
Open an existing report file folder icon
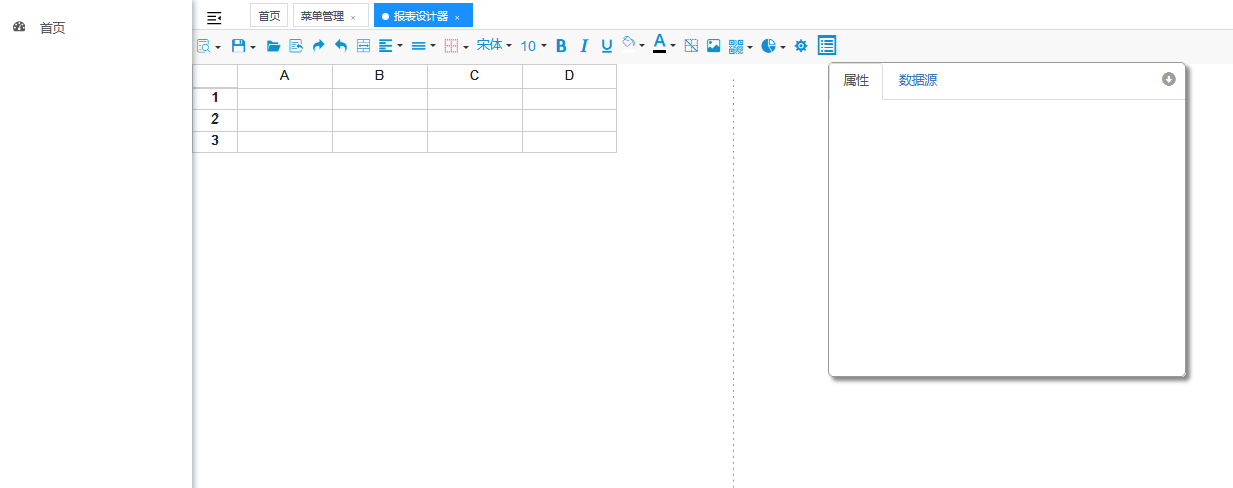coord(273,46)
